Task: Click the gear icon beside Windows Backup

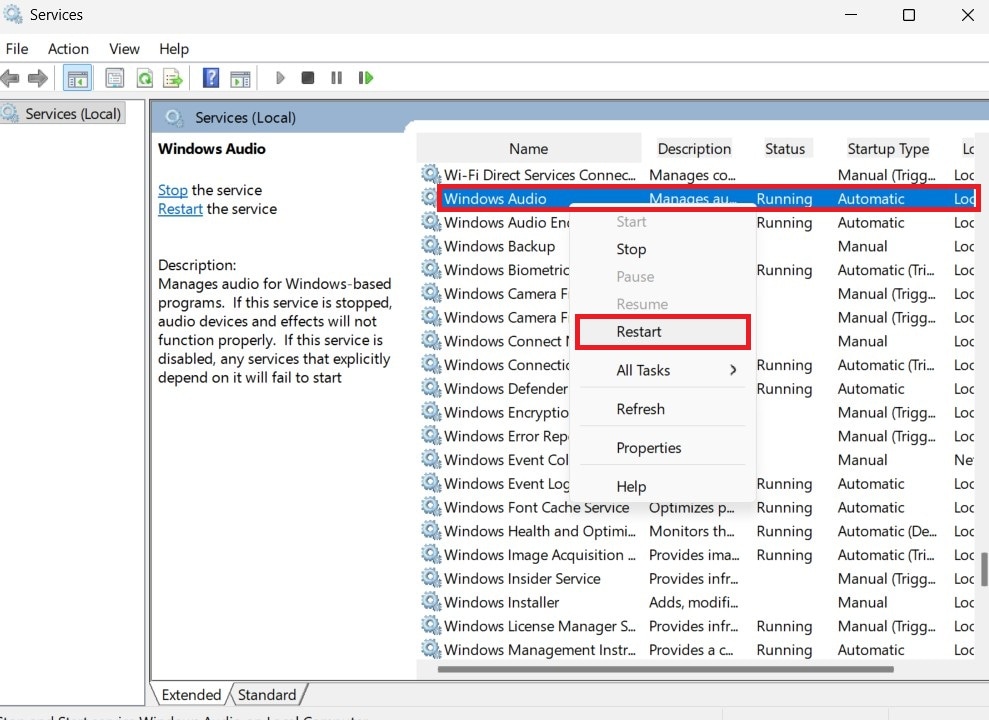Action: point(431,245)
